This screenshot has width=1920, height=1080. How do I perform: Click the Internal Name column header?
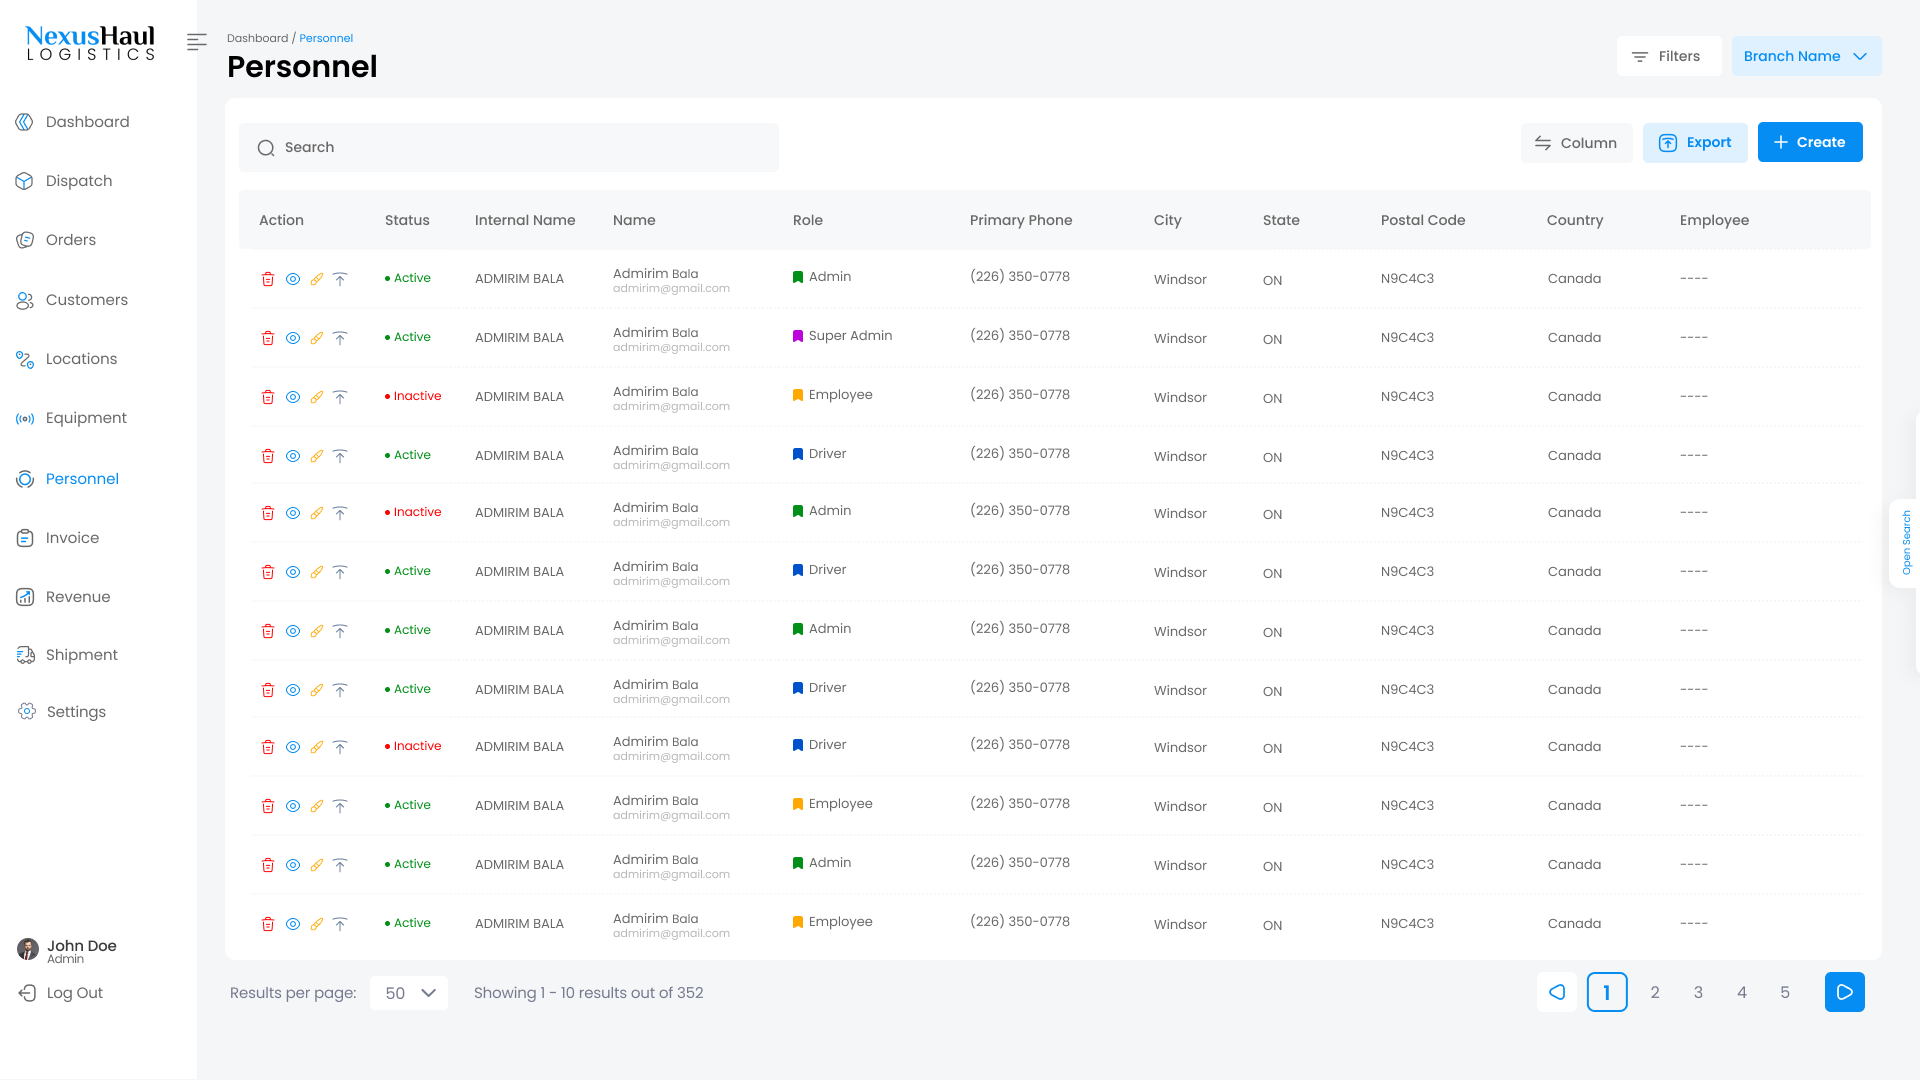coord(525,220)
